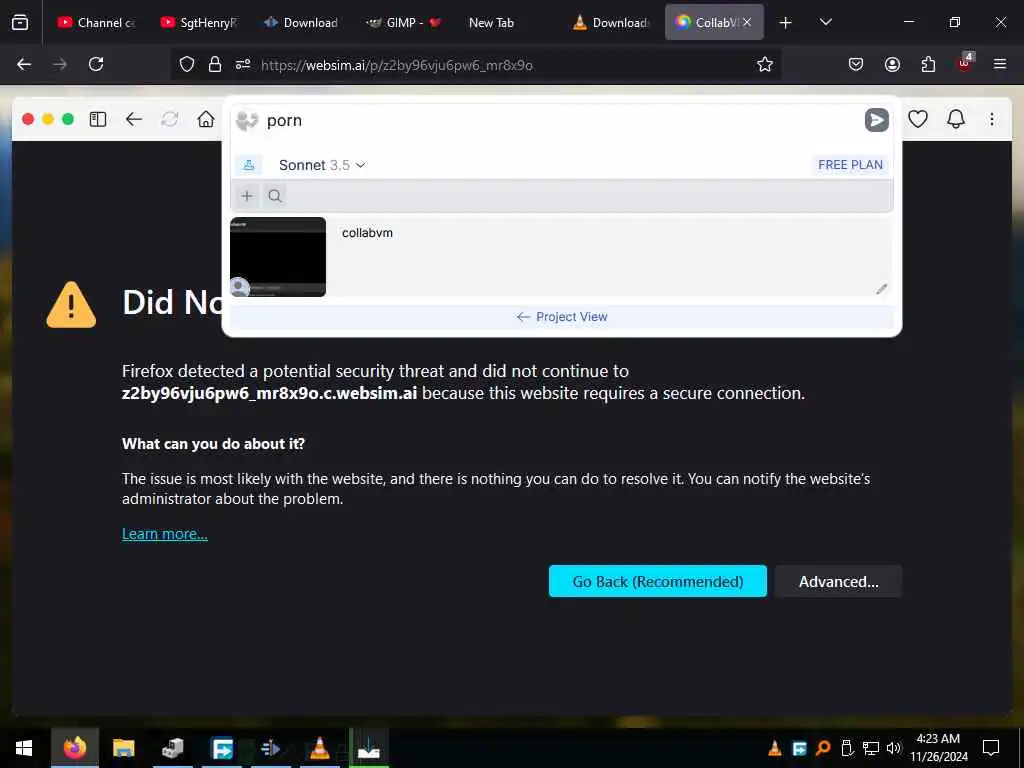Open Windows notification center icon
The height and width of the screenshot is (768, 1024).
coord(991,748)
